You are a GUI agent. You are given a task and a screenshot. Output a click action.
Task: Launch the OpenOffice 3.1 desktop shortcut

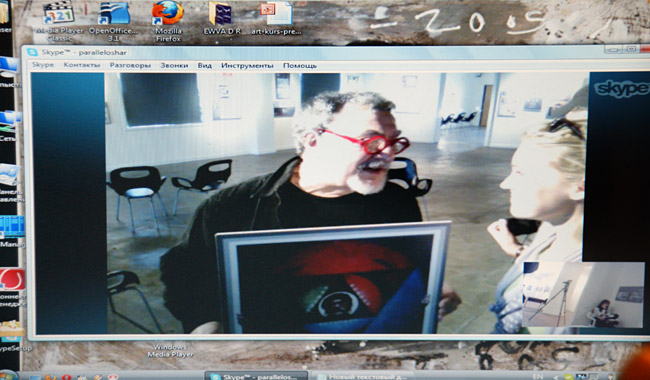[114, 21]
